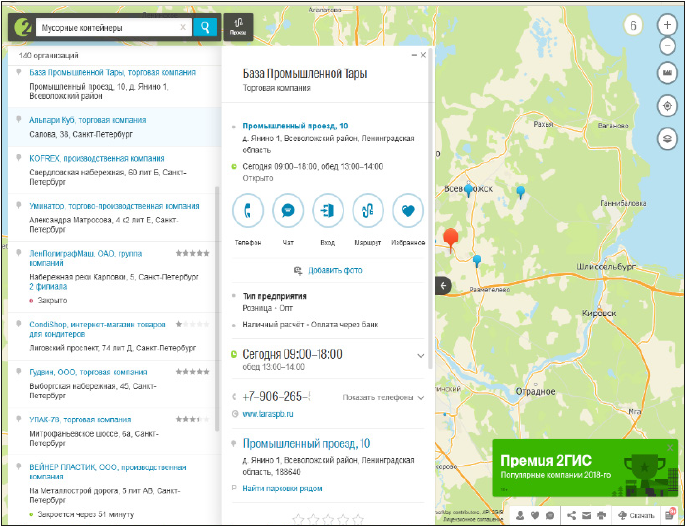688x527 pixels.
Task: Open the user profile icon in bottom bar
Action: [520, 515]
